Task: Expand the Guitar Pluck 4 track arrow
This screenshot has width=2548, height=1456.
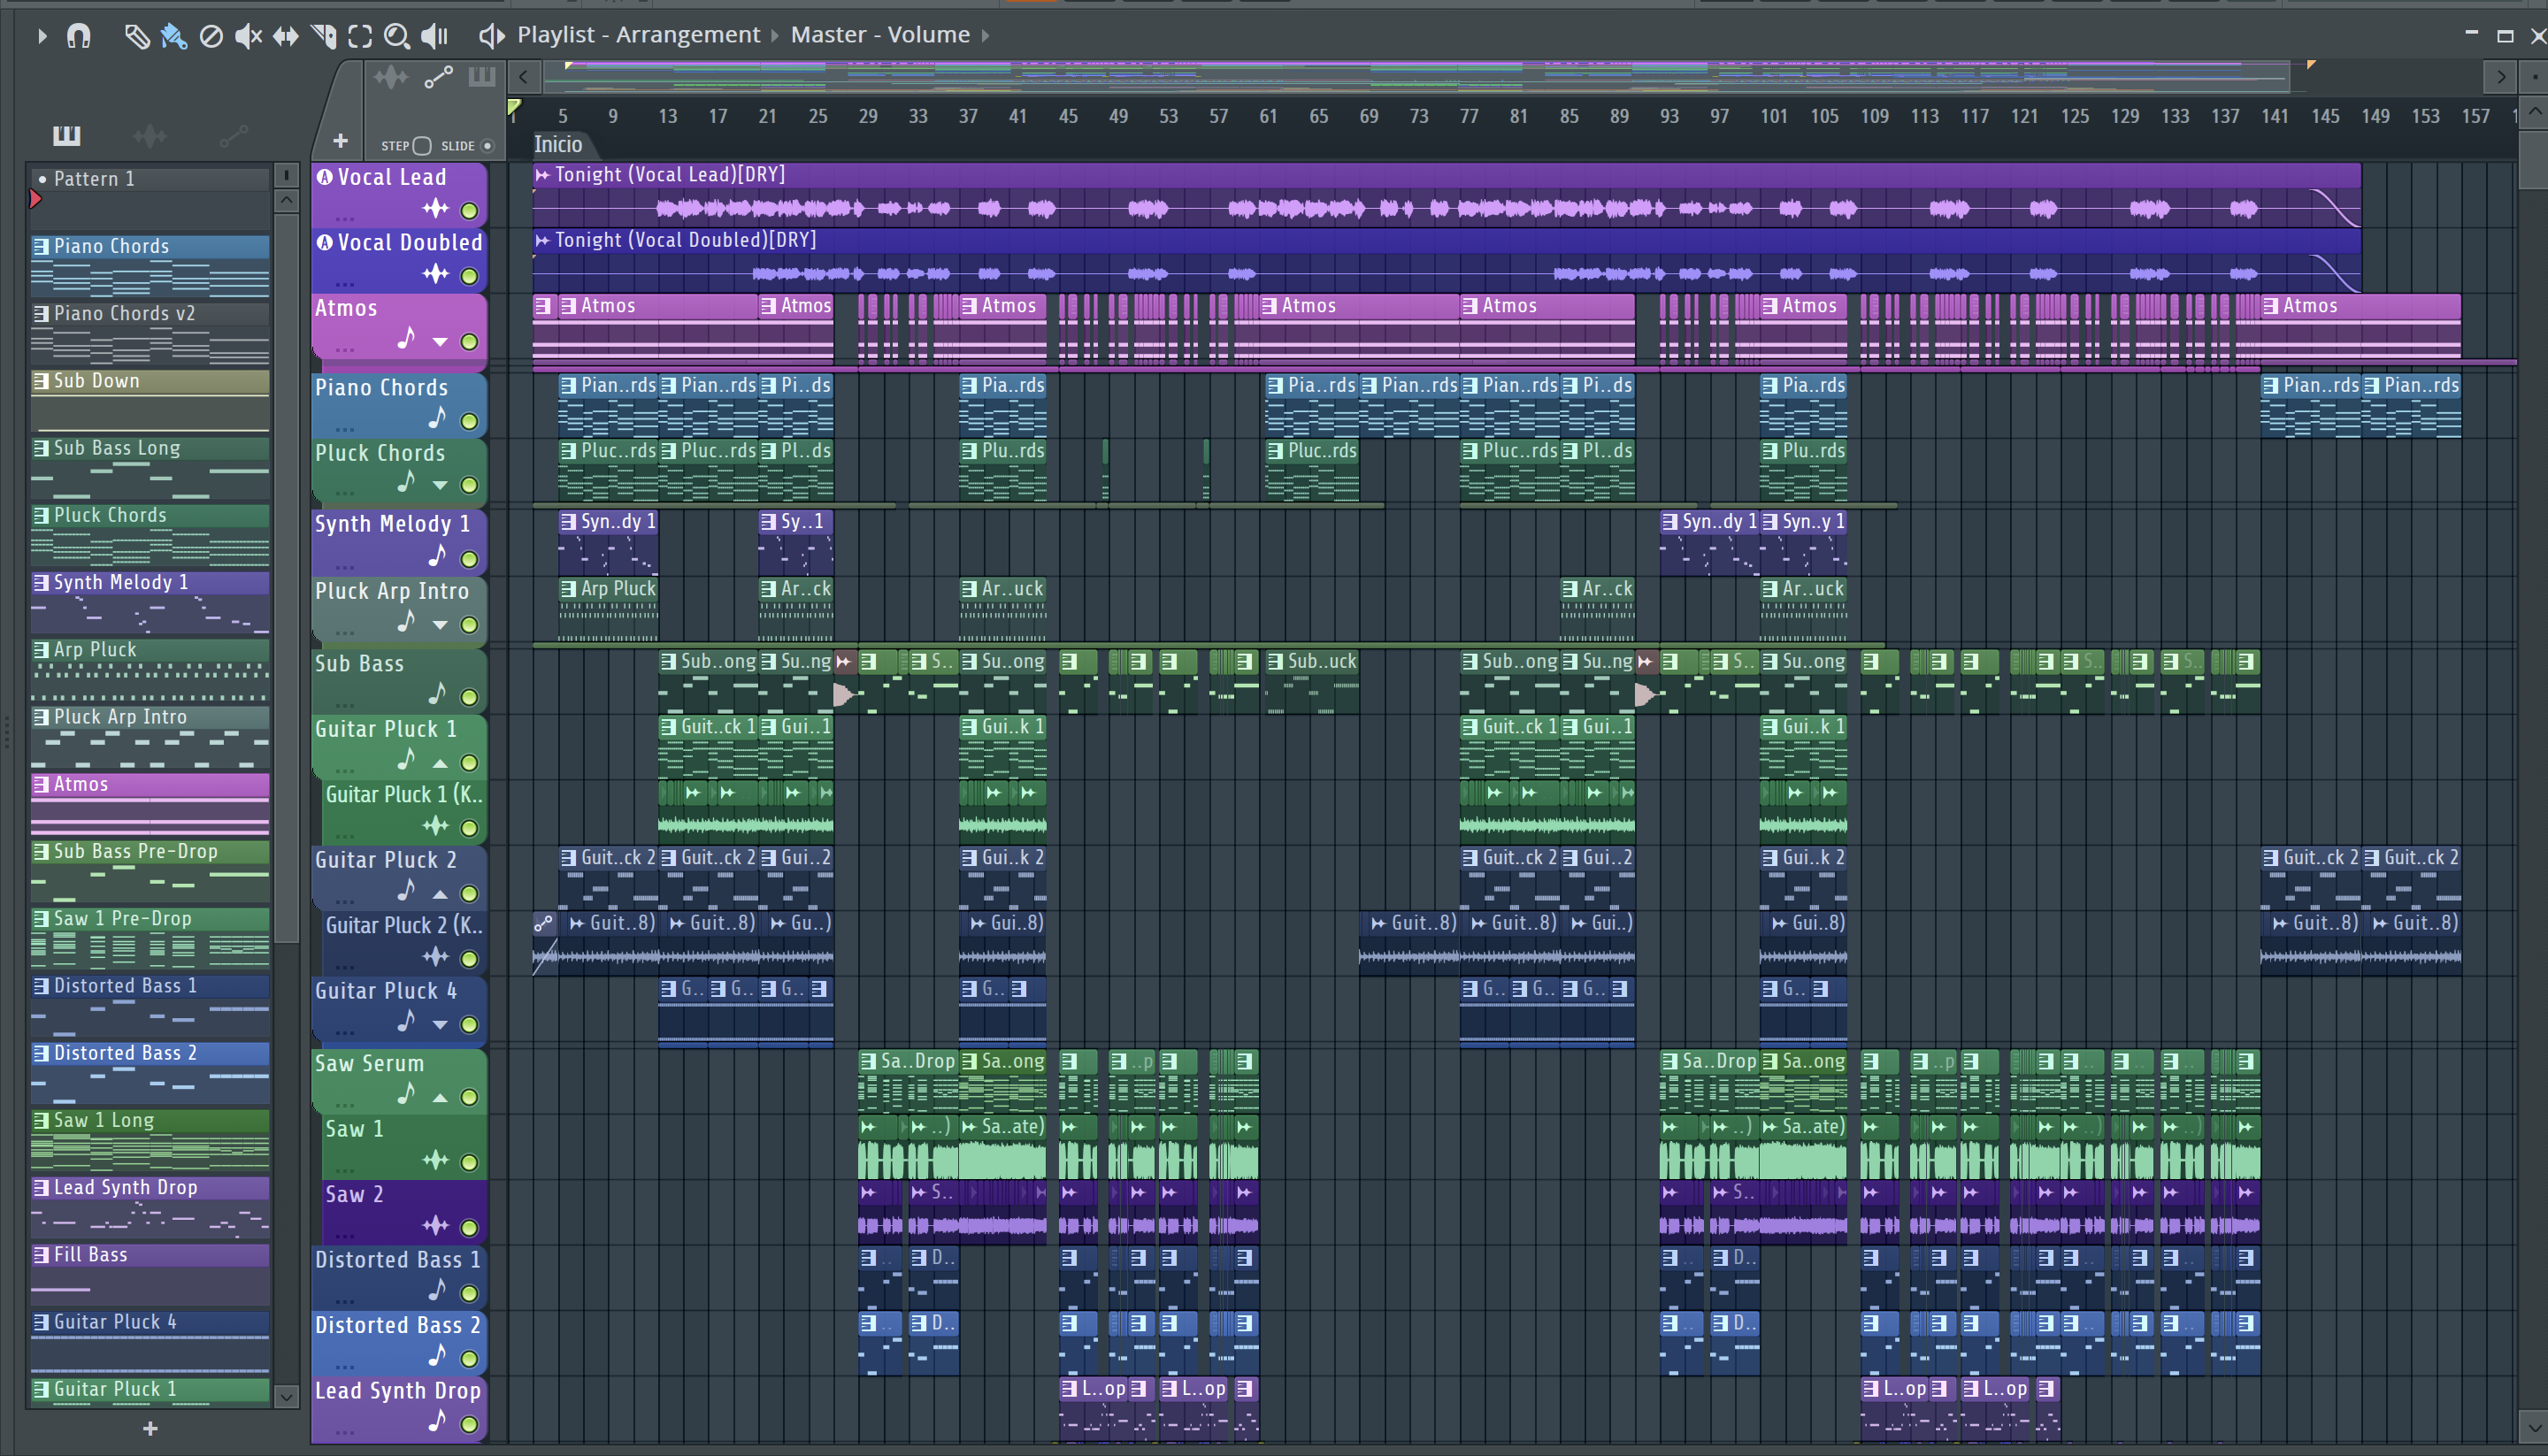Action: click(x=440, y=1025)
